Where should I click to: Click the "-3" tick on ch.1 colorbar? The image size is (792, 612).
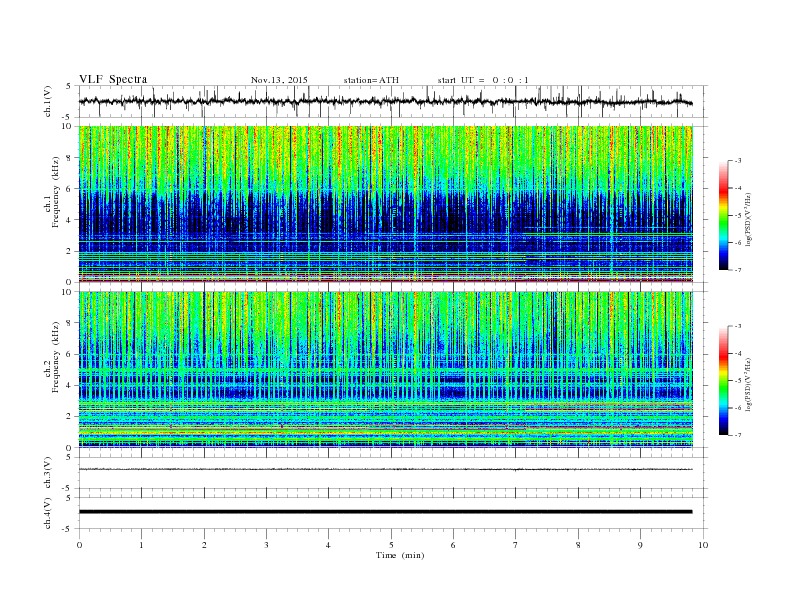(x=738, y=161)
